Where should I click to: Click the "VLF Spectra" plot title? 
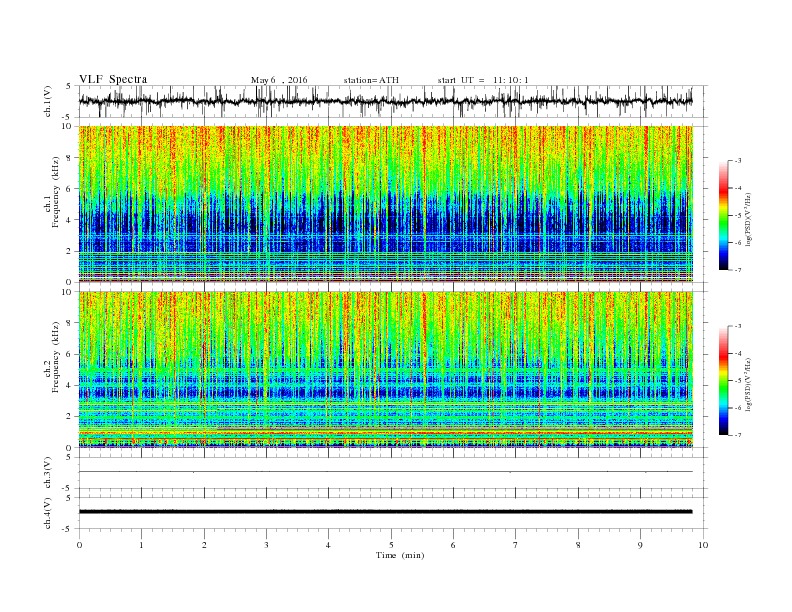(x=113, y=79)
